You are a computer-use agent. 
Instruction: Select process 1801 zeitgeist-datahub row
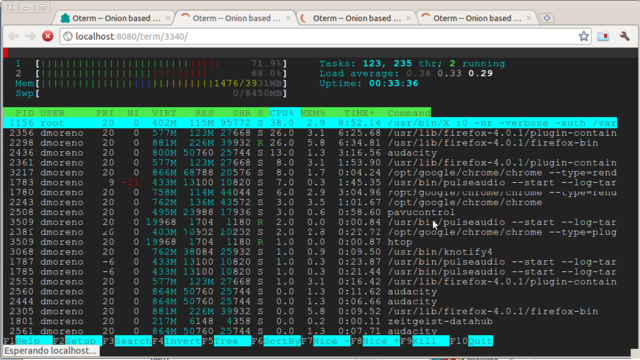click(x=310, y=321)
